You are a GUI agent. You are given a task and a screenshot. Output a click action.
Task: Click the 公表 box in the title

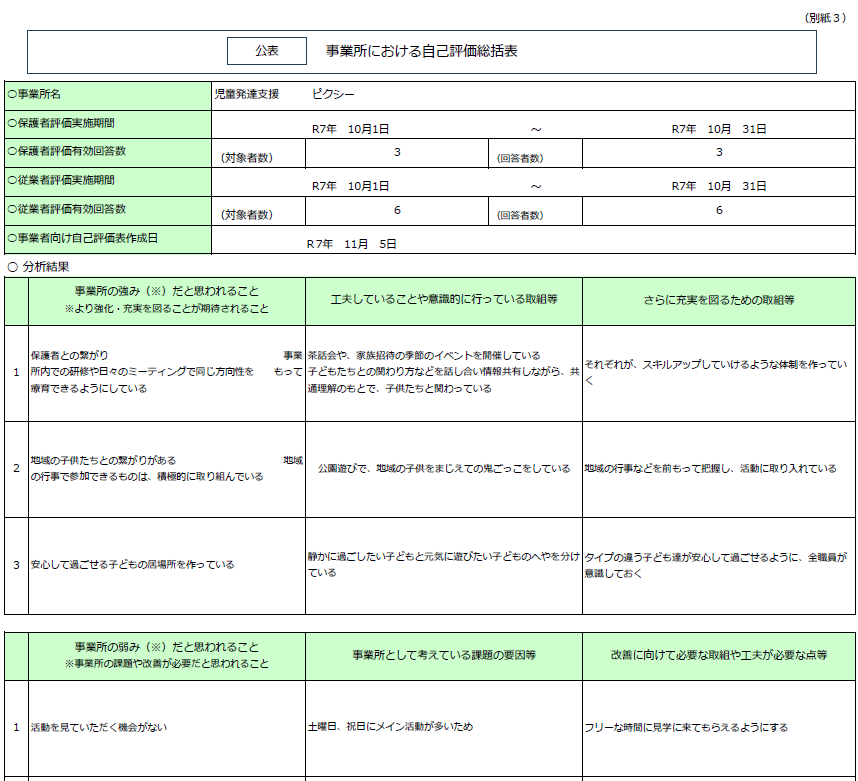pos(266,50)
